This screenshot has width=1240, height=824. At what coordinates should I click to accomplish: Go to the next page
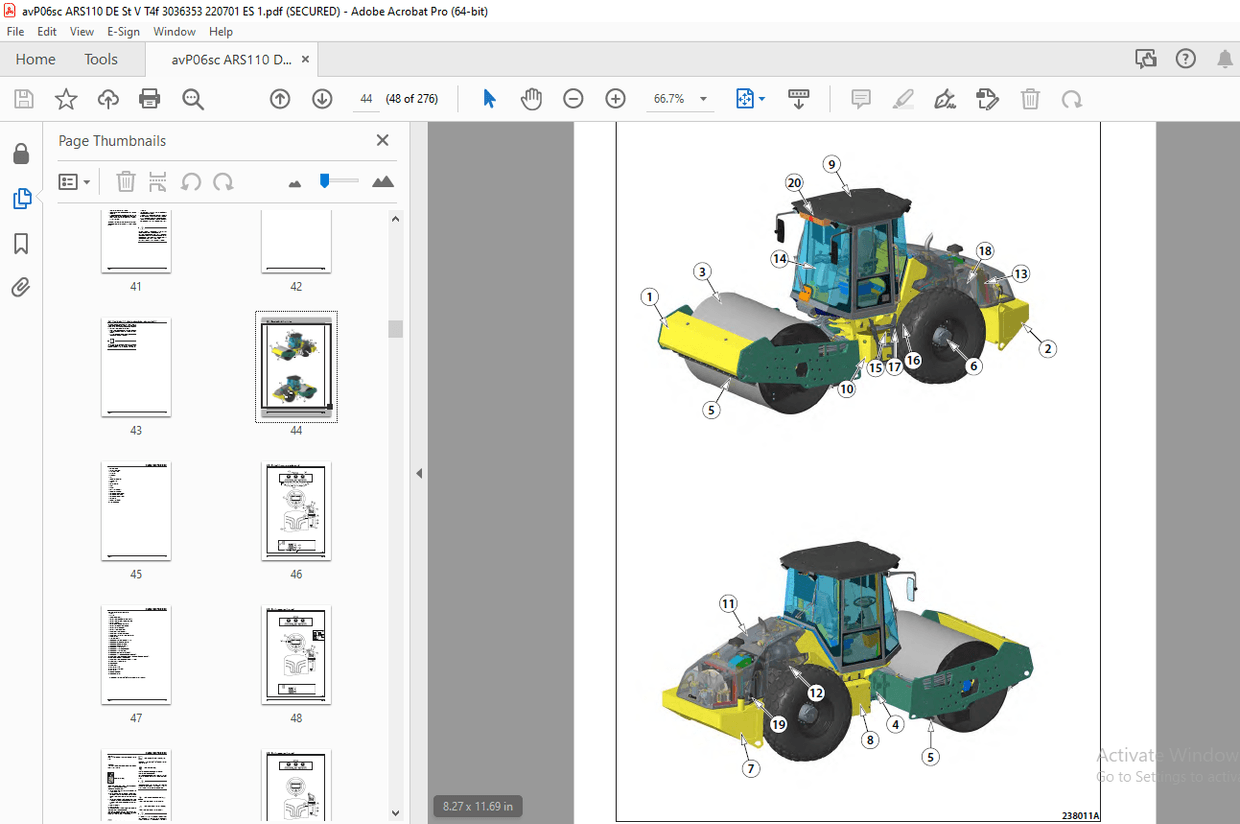(321, 98)
